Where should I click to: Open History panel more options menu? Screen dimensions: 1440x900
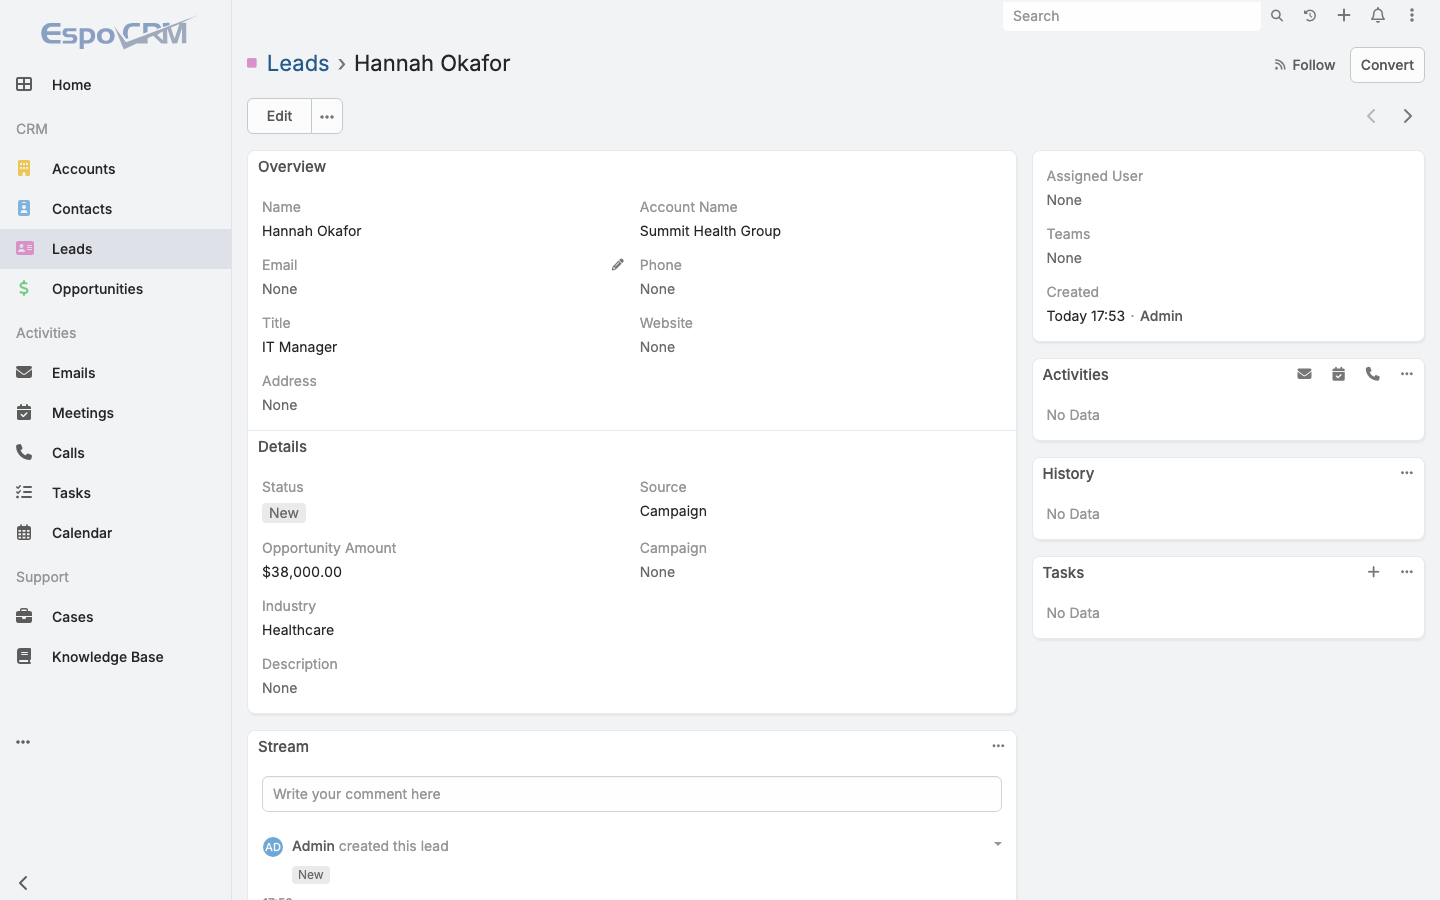click(1407, 473)
